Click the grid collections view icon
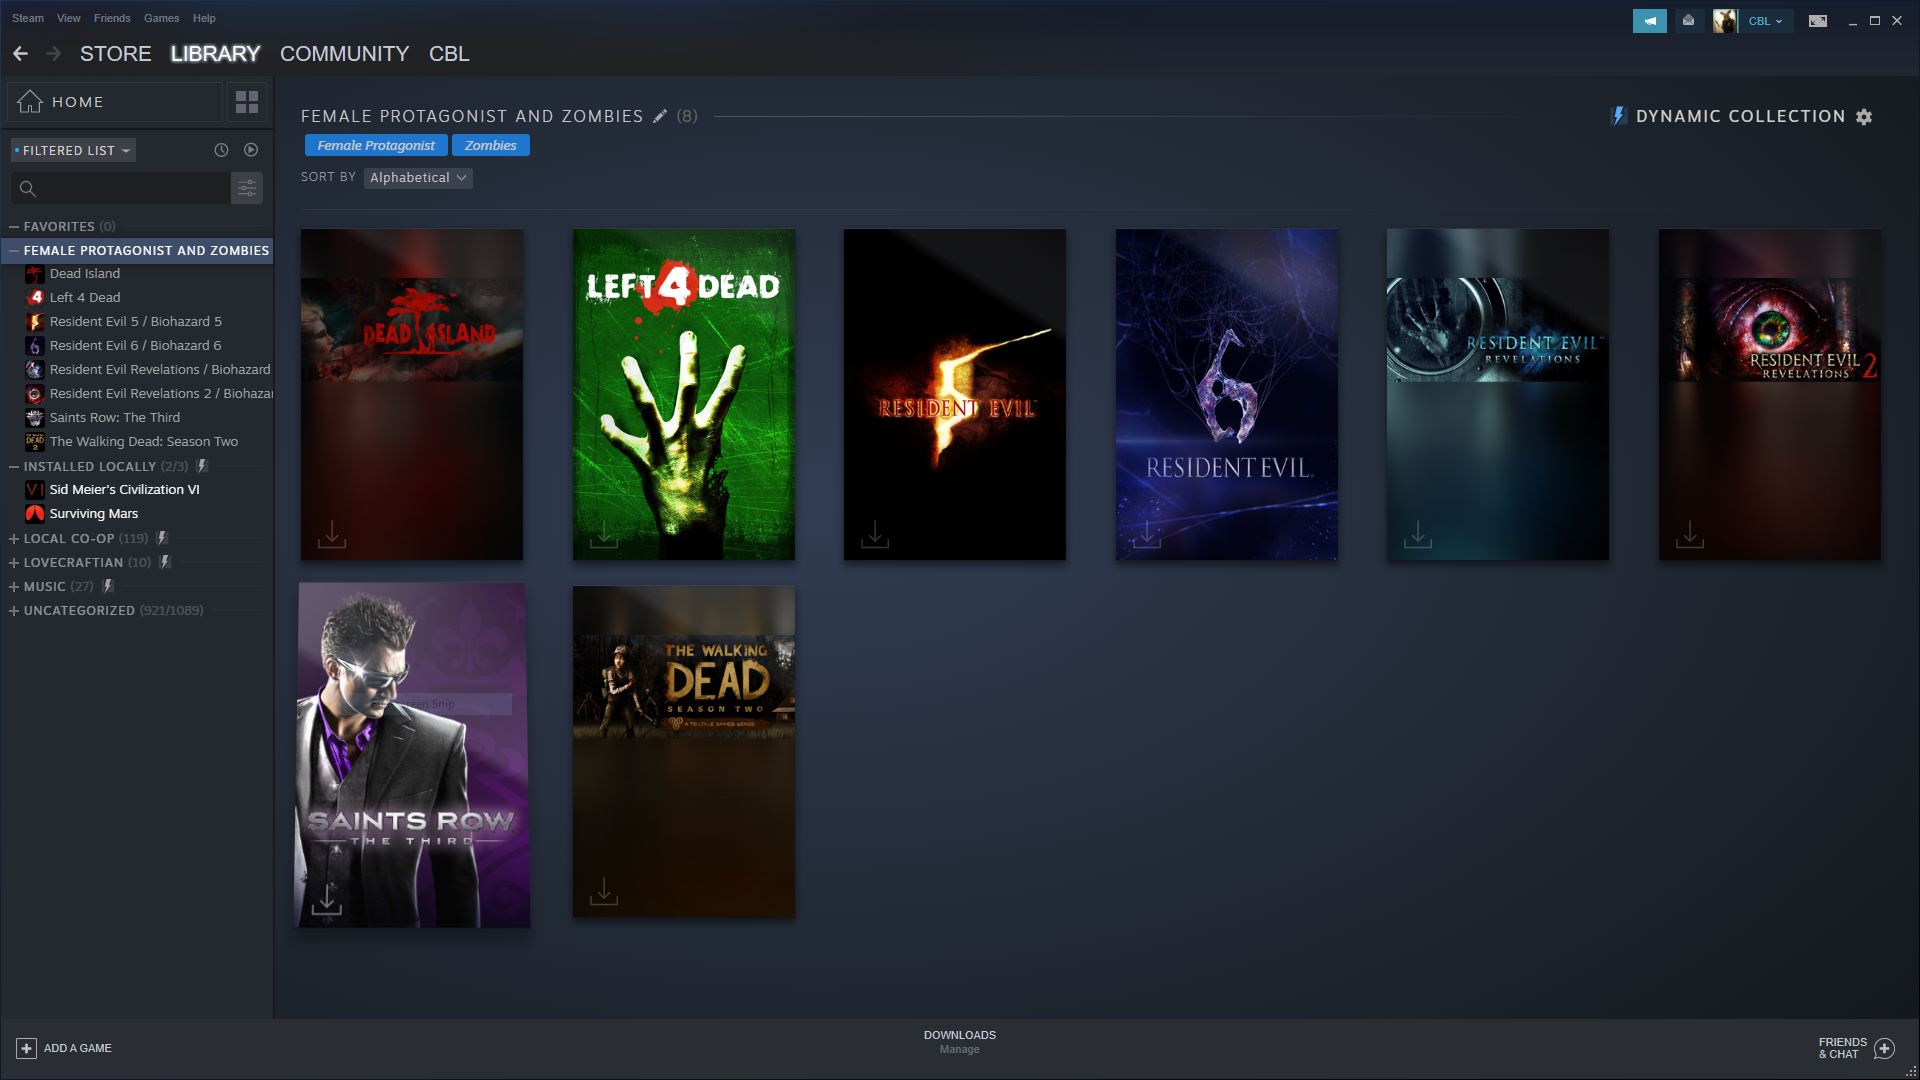 click(246, 102)
